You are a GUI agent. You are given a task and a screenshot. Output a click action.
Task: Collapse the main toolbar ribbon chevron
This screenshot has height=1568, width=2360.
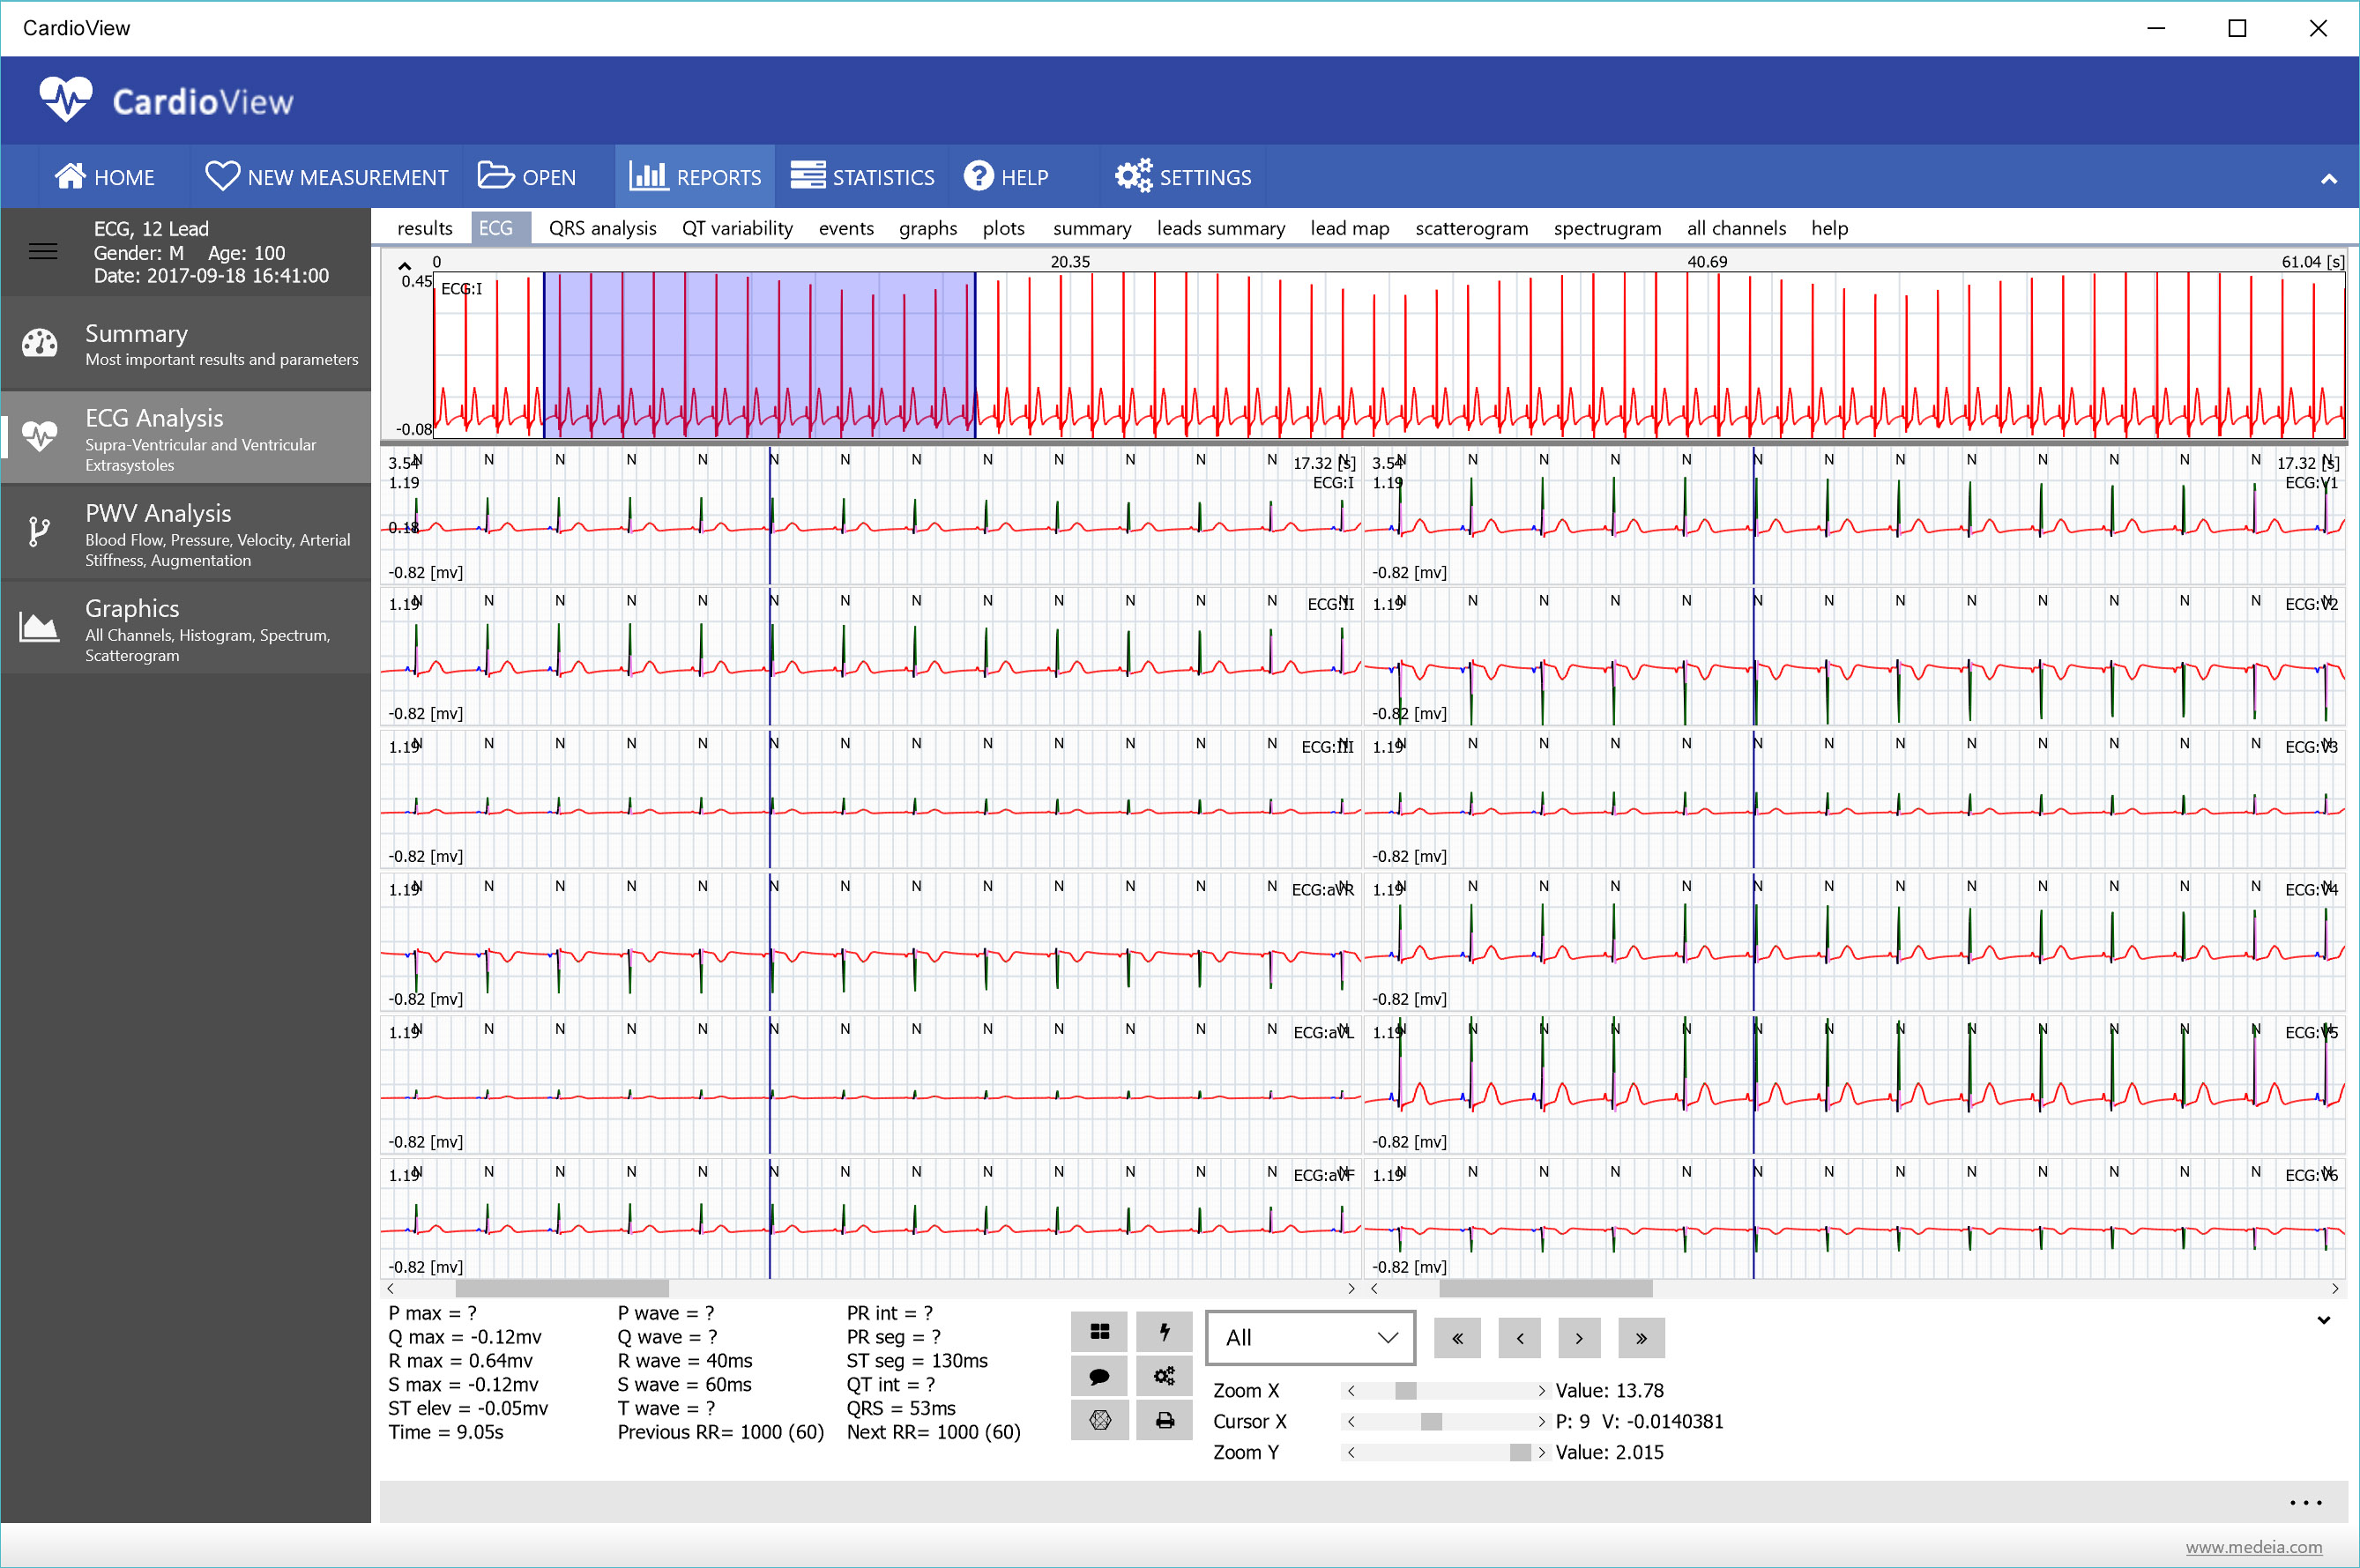(x=2328, y=179)
